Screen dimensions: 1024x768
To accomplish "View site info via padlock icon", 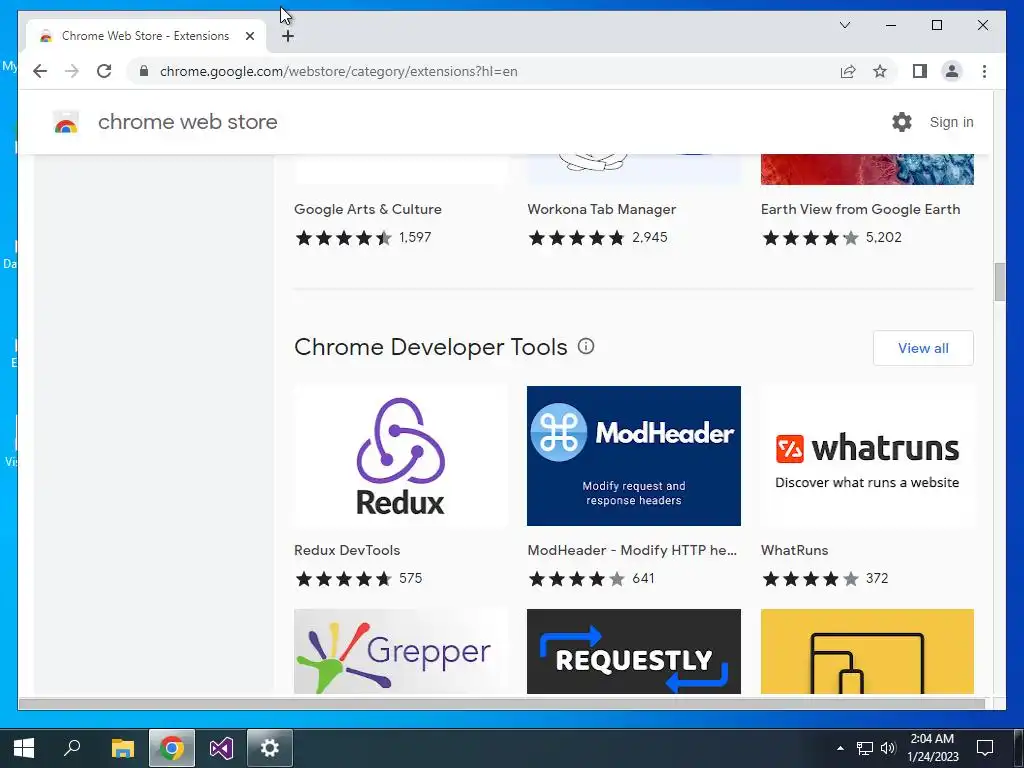I will 144,71.
